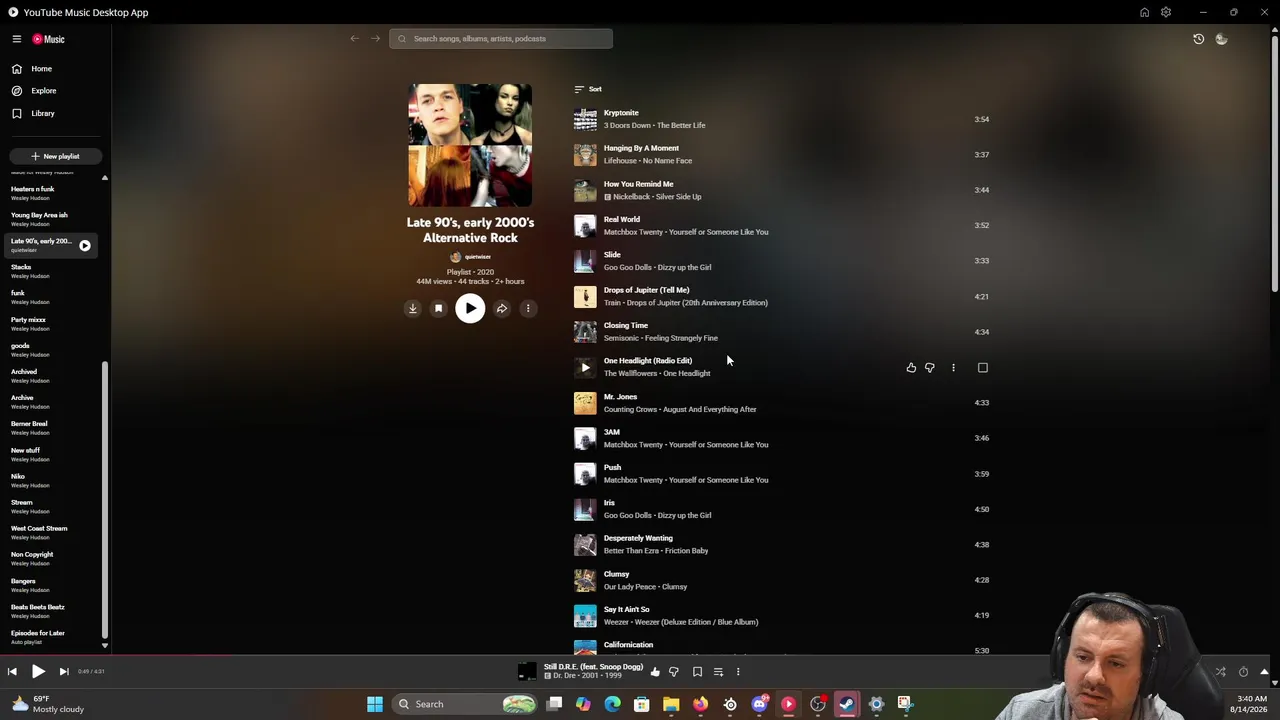
Task: Save playlist to library with bookmark icon
Action: [438, 309]
